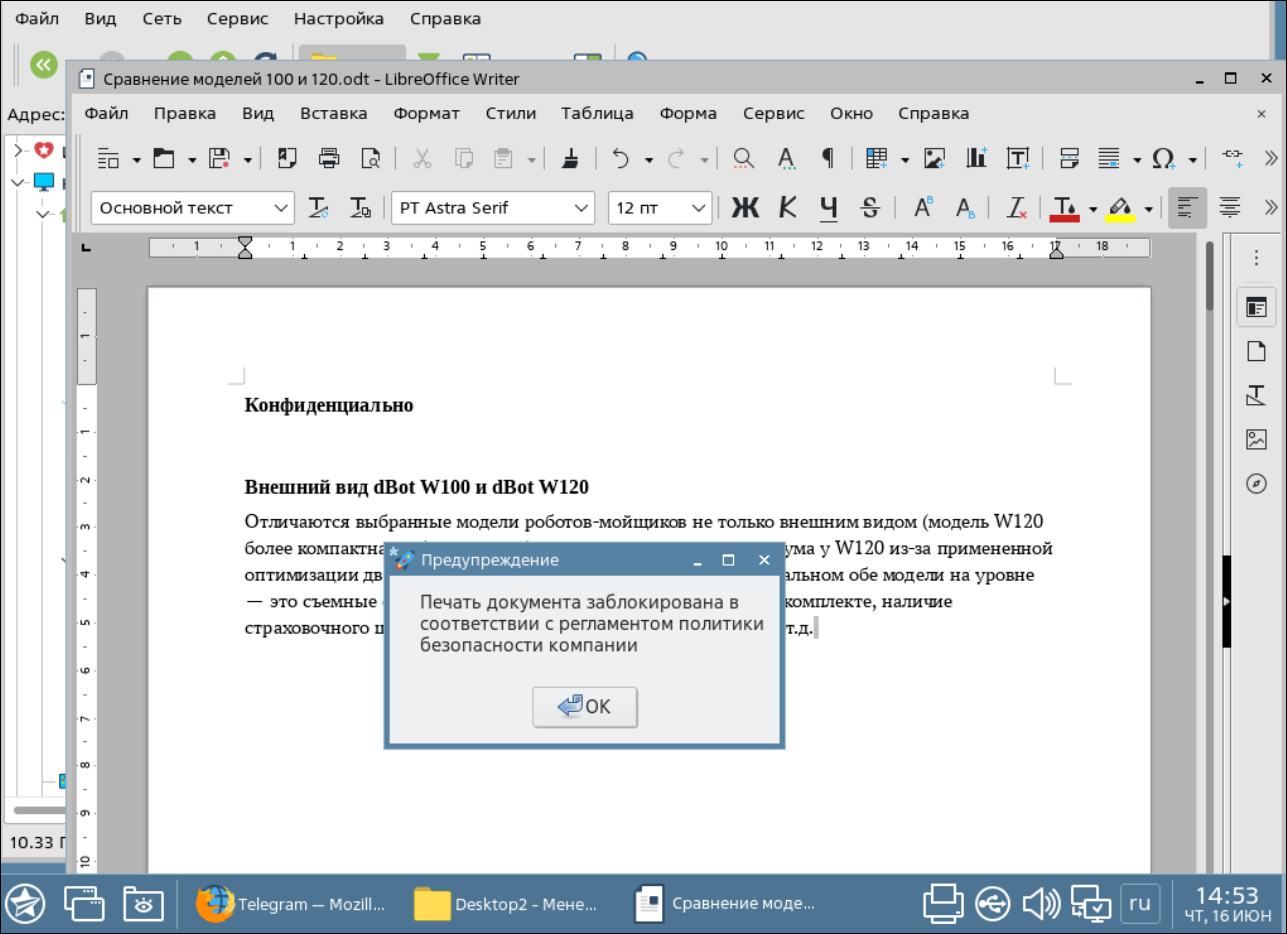The width and height of the screenshot is (1287, 934).
Task: Insert a table with the grid icon
Action: (x=877, y=157)
